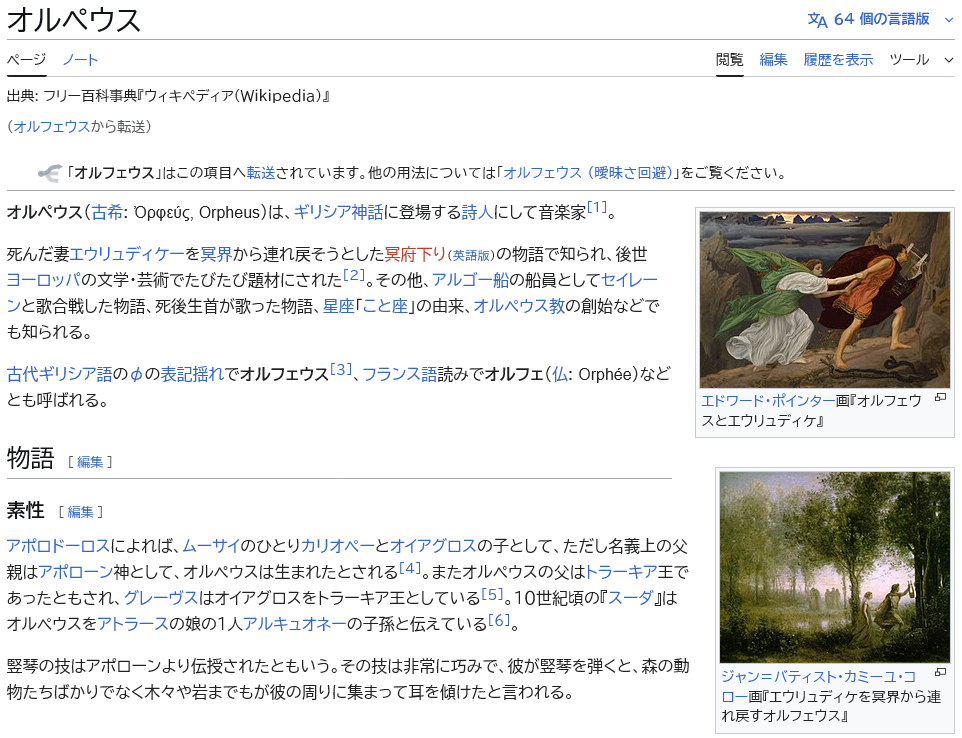962x738 pixels.
Task: Select the 閲覧 tab
Action: (729, 60)
